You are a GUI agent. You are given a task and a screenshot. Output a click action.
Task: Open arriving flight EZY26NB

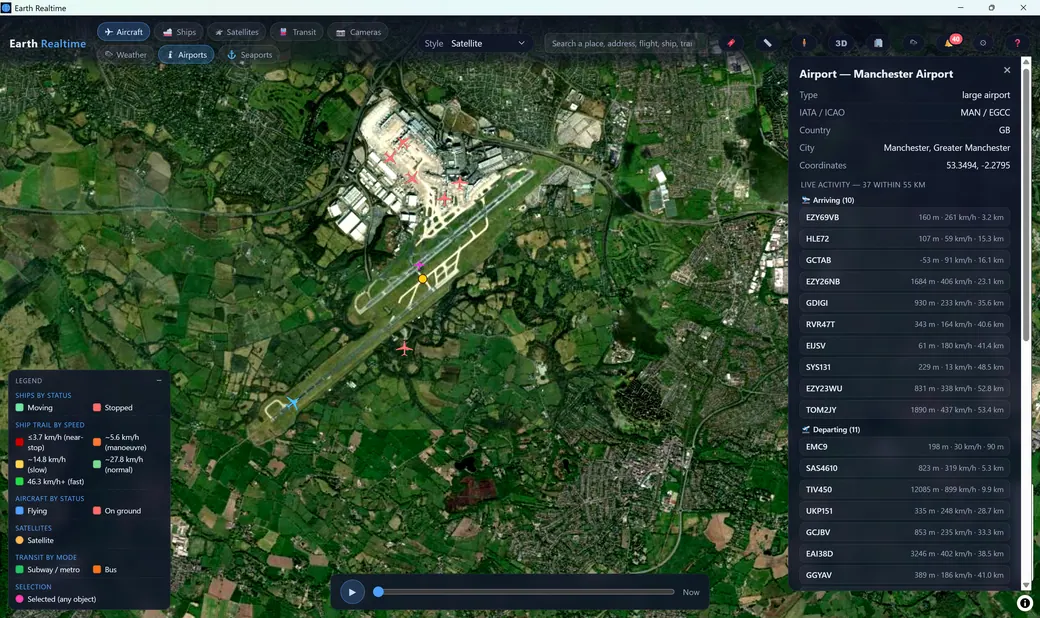point(905,281)
